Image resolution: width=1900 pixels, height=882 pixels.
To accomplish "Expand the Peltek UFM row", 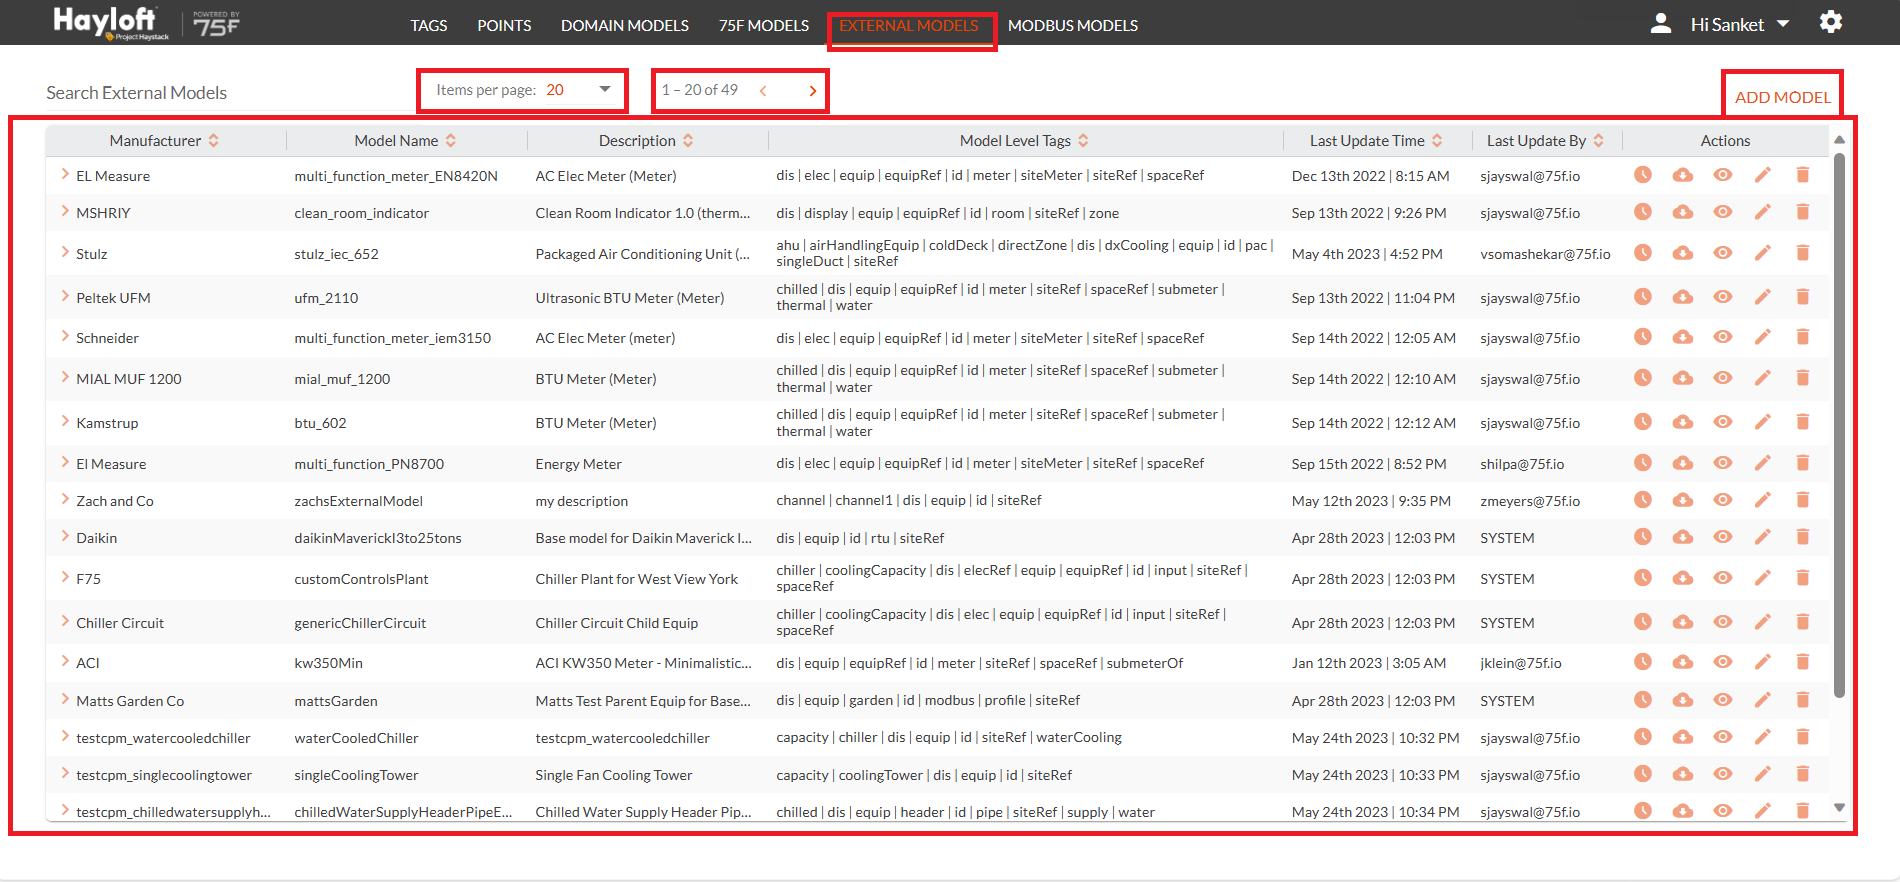I will tap(65, 296).
